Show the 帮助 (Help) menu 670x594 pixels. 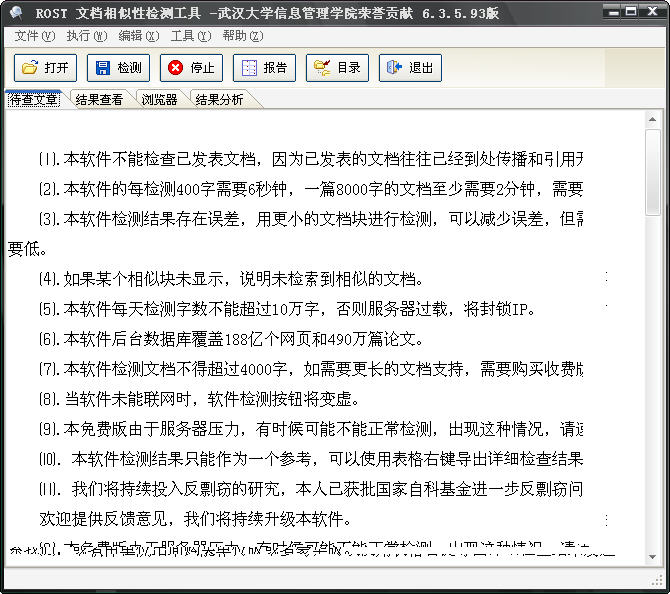[x=242, y=35]
